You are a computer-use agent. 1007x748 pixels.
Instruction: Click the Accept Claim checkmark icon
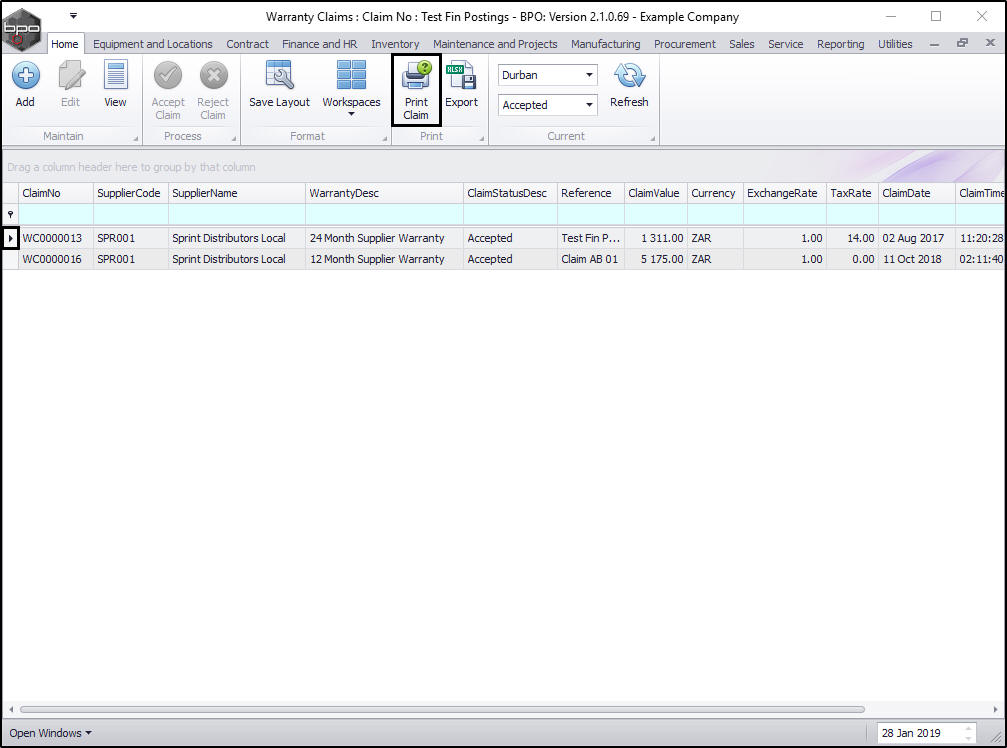pyautogui.click(x=168, y=76)
